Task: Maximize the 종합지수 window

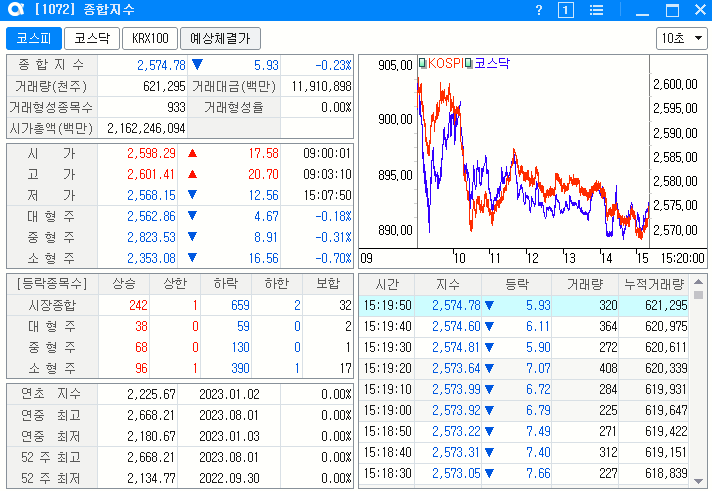Action: pyautogui.click(x=672, y=10)
